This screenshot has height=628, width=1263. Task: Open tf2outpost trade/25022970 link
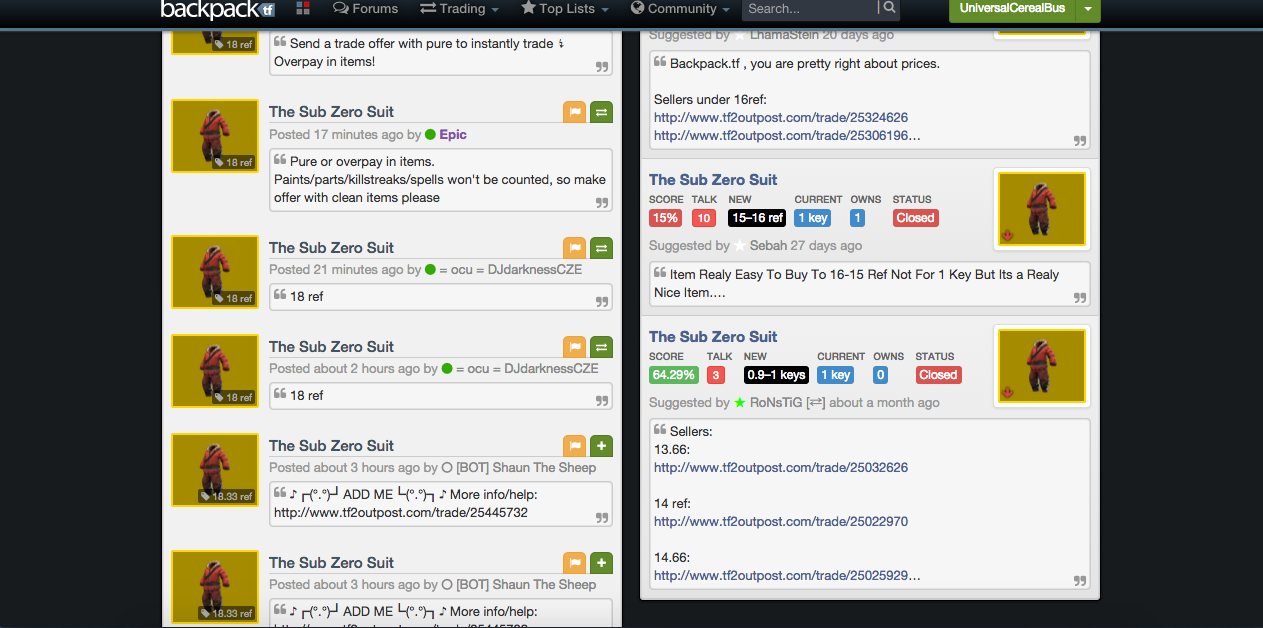(781, 521)
